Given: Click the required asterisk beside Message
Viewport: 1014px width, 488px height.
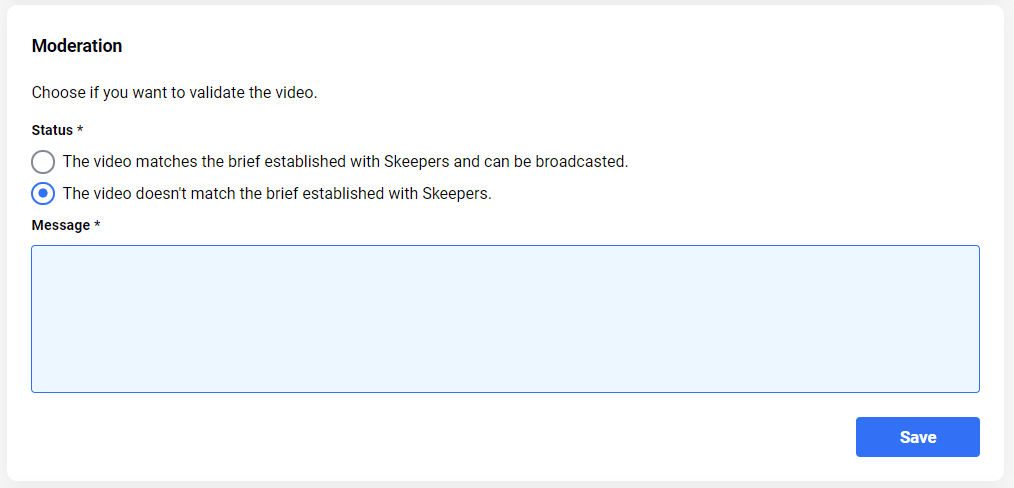Looking at the screenshot, I should (97, 226).
